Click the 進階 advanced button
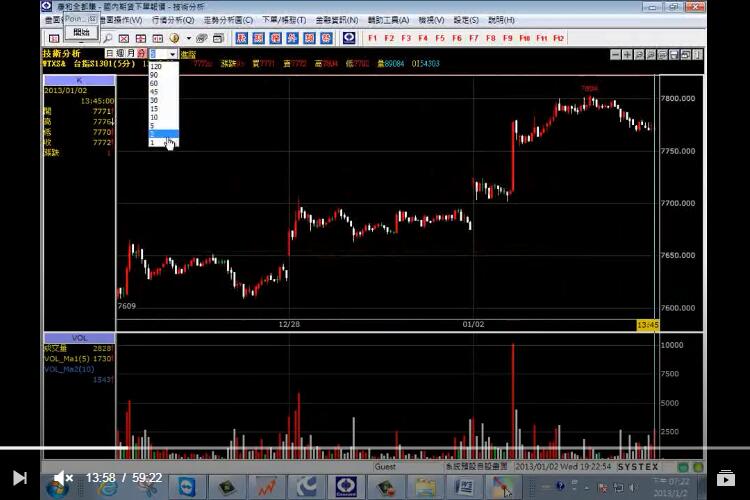The image size is (750, 500). tap(187, 54)
